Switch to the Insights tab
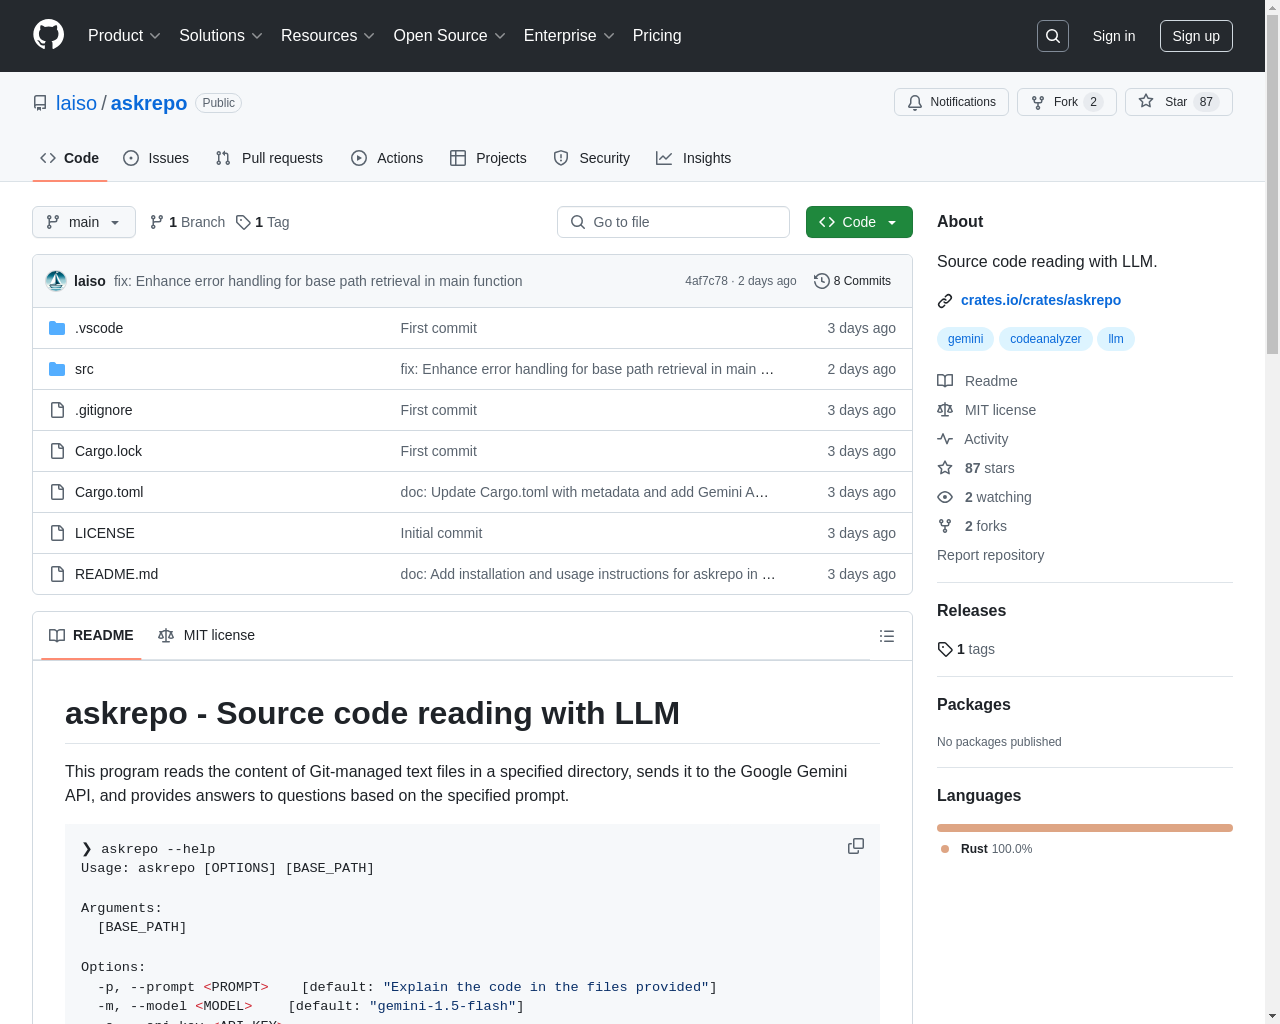The height and width of the screenshot is (1024, 1280). click(693, 158)
